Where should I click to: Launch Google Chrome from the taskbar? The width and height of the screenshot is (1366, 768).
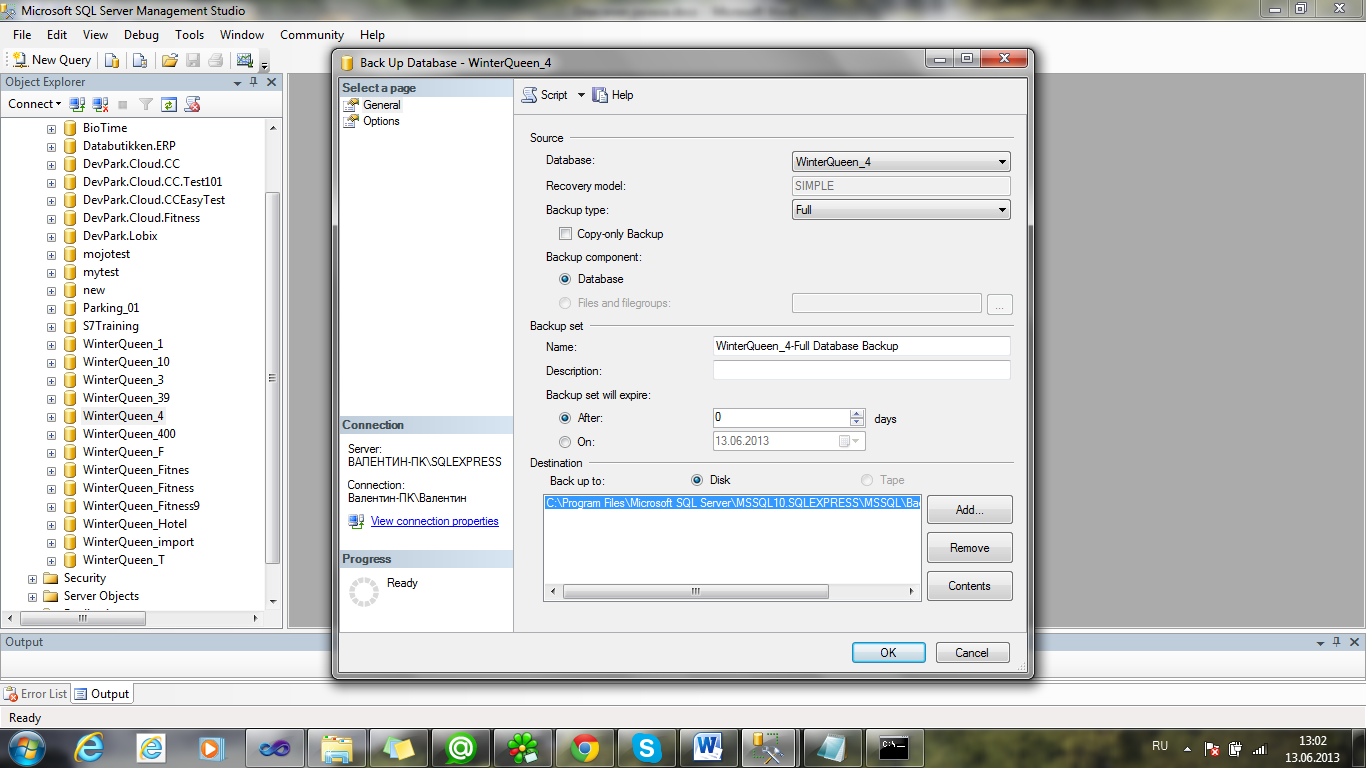(x=585, y=747)
